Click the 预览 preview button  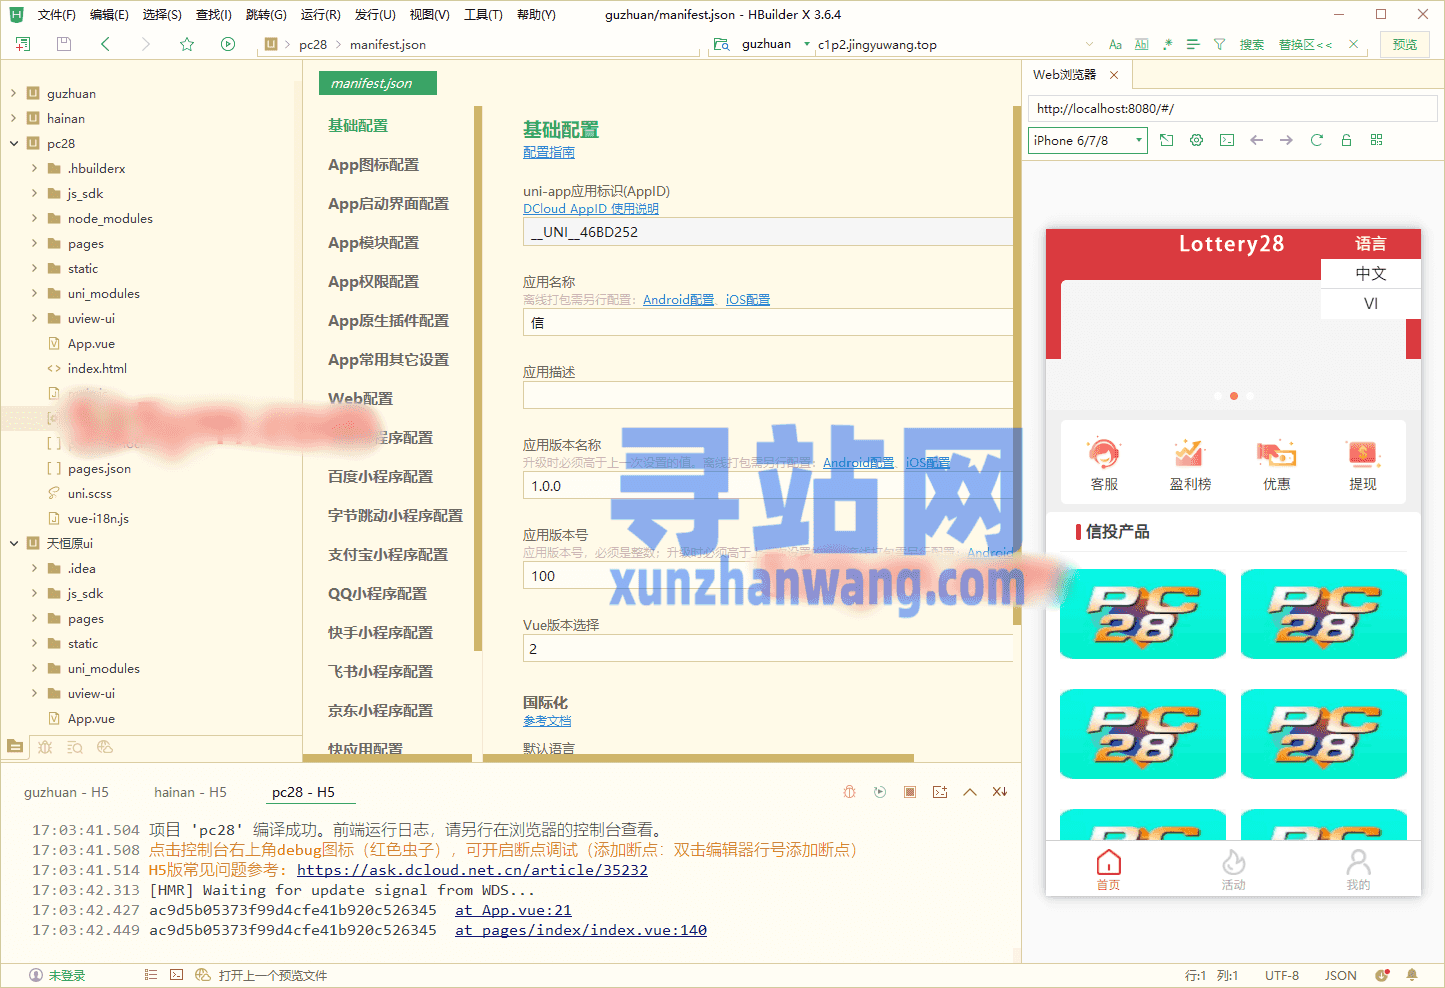click(x=1405, y=44)
